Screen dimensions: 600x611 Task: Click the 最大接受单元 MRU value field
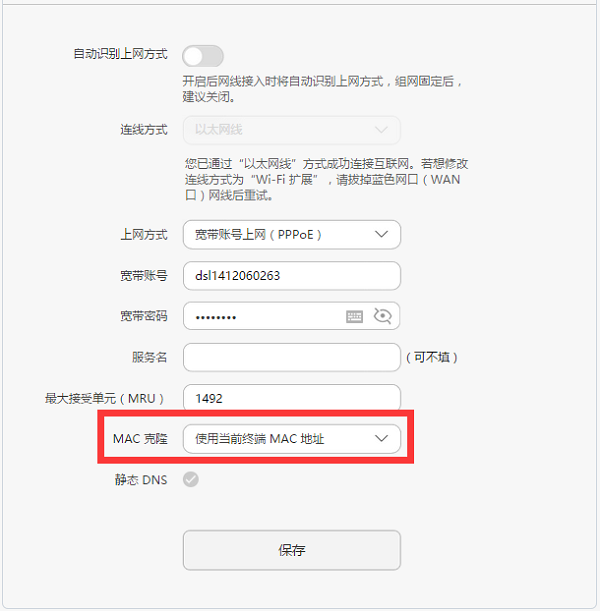[291, 397]
